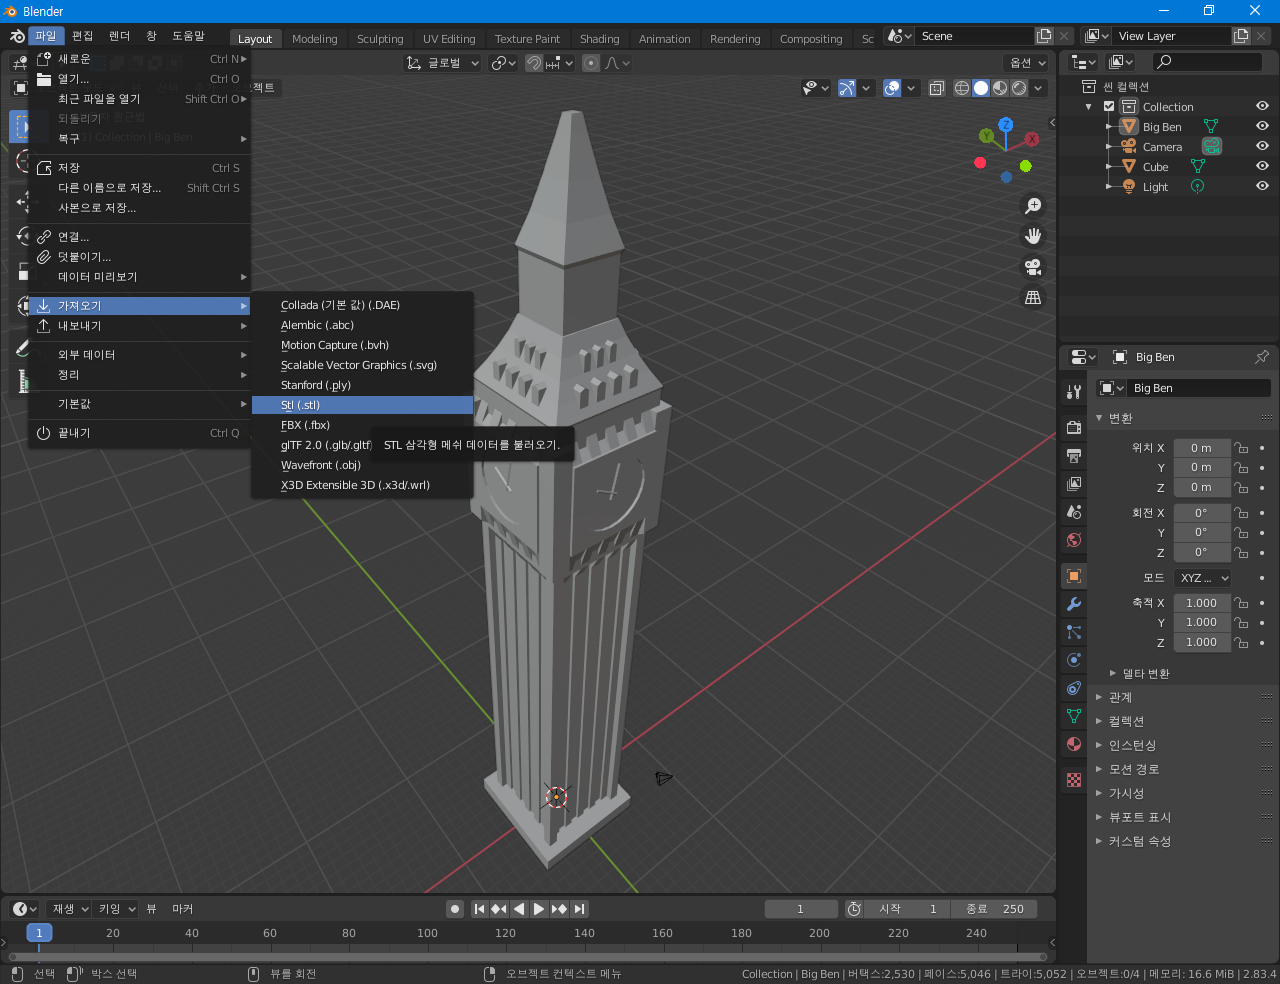Viewport: 1280px width, 984px height.
Task: Expand the 컬렉션 panel
Action: 1126,721
